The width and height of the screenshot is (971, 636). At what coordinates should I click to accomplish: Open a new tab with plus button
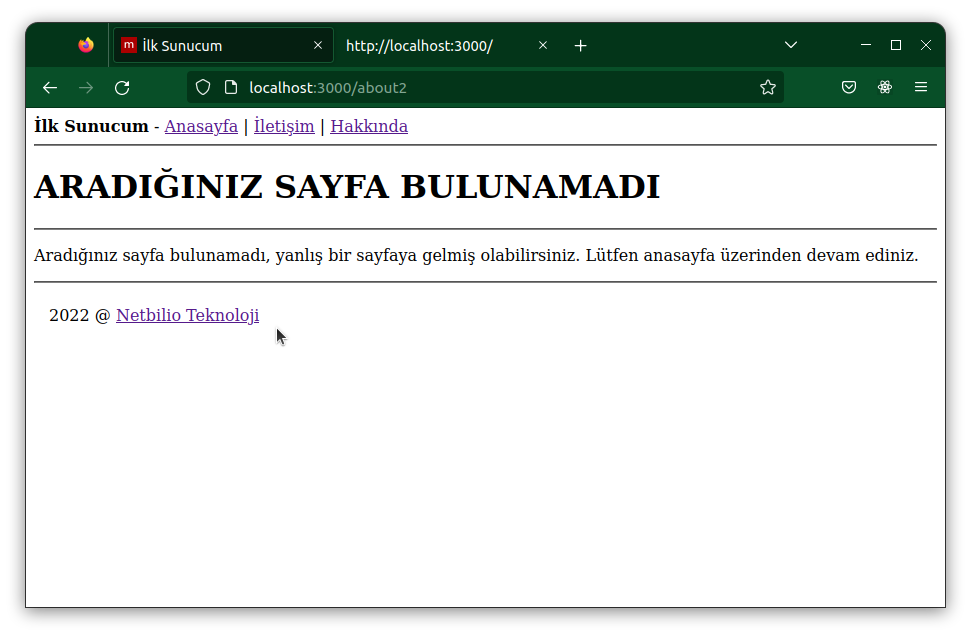click(x=580, y=46)
